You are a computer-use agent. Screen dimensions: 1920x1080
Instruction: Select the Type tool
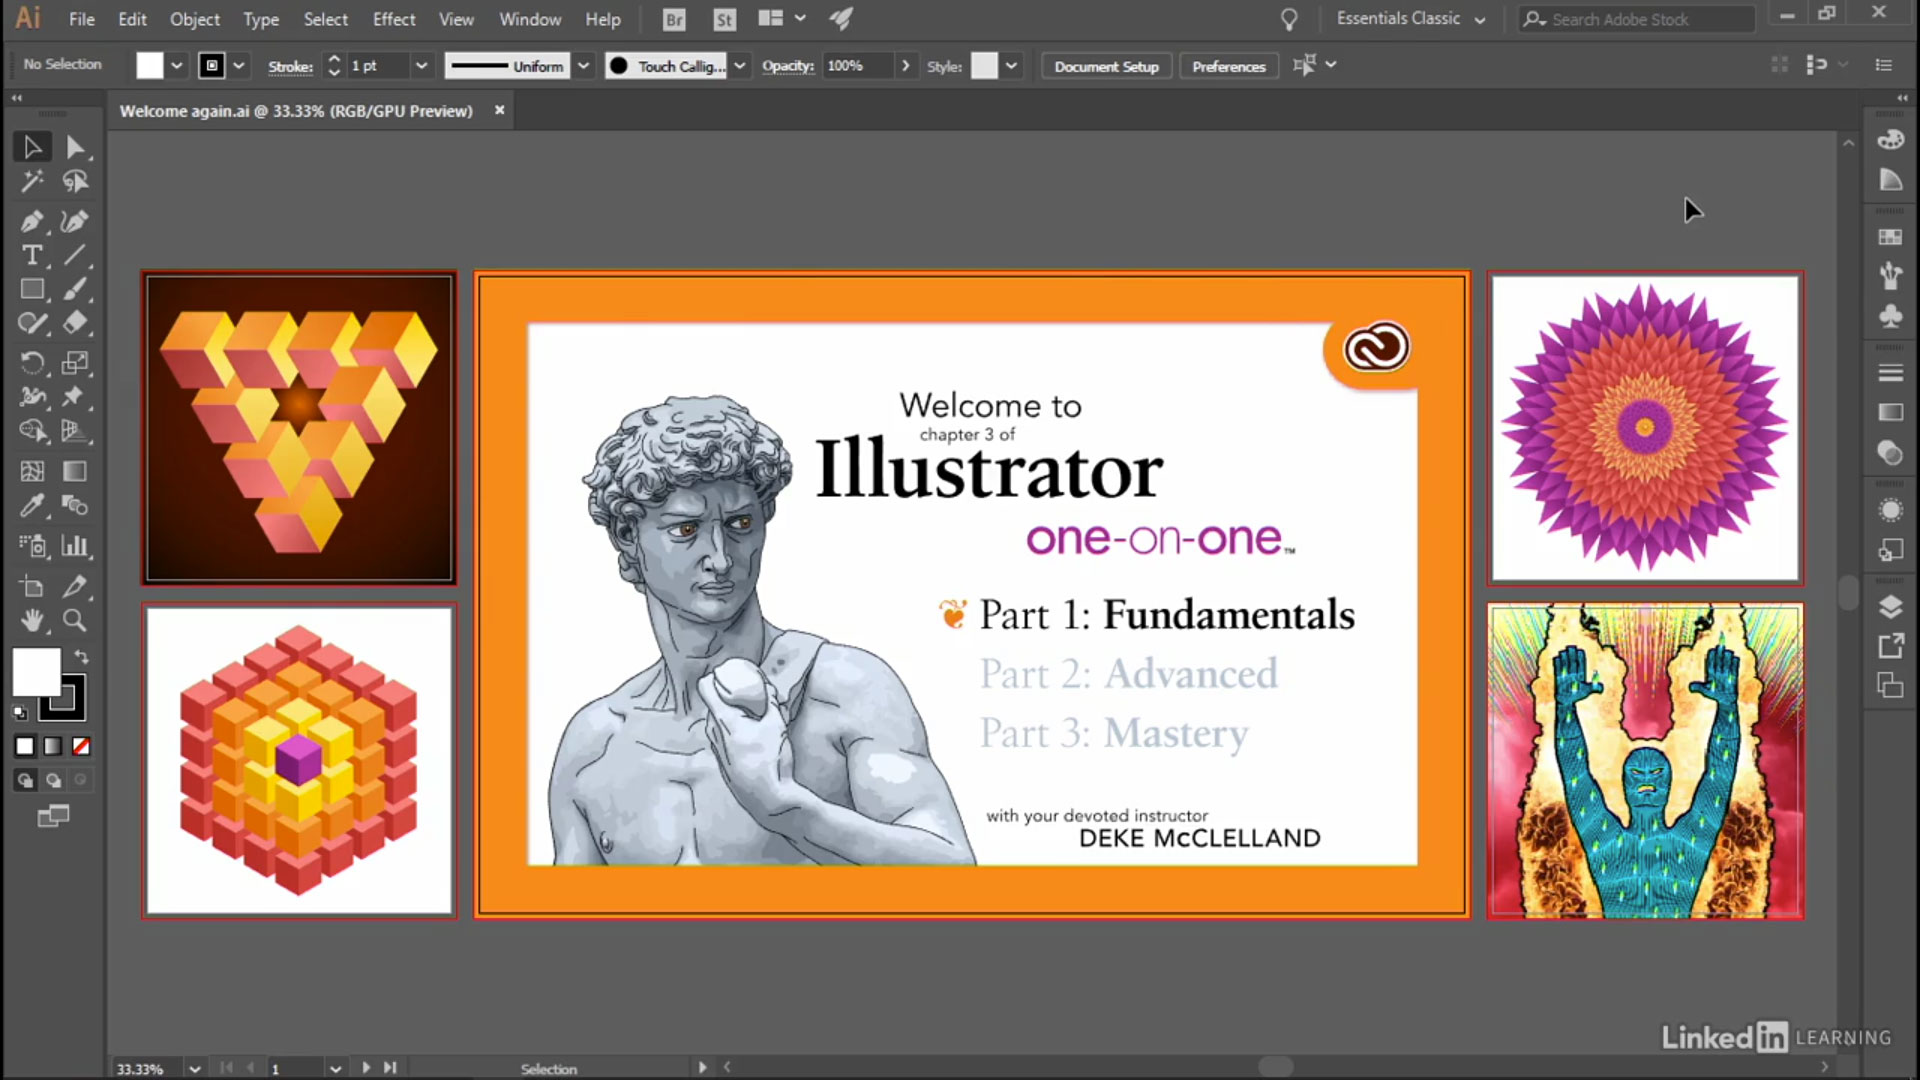32,255
